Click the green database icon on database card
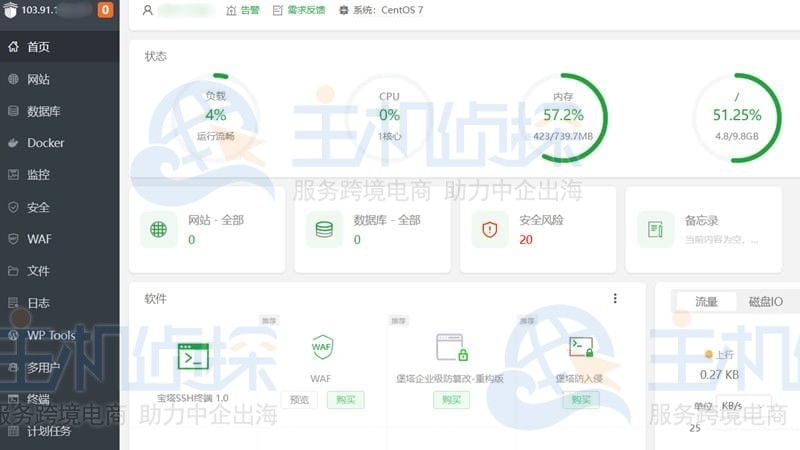This screenshot has height=450, width=800. (x=324, y=230)
